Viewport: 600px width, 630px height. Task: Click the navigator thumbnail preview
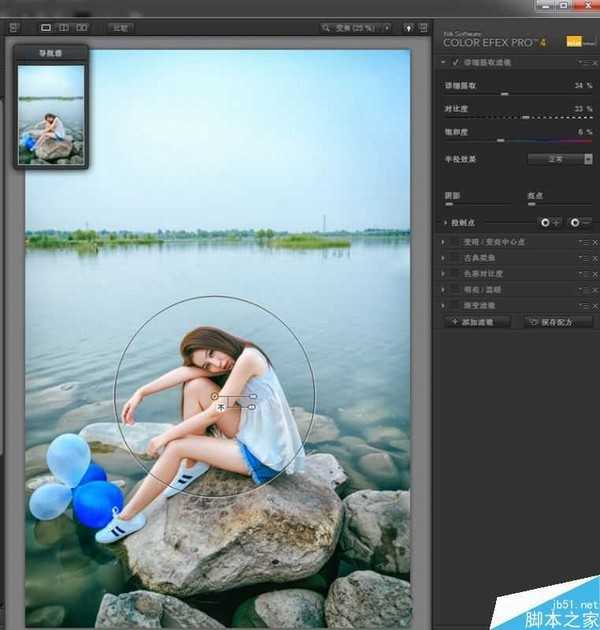tap(51, 112)
